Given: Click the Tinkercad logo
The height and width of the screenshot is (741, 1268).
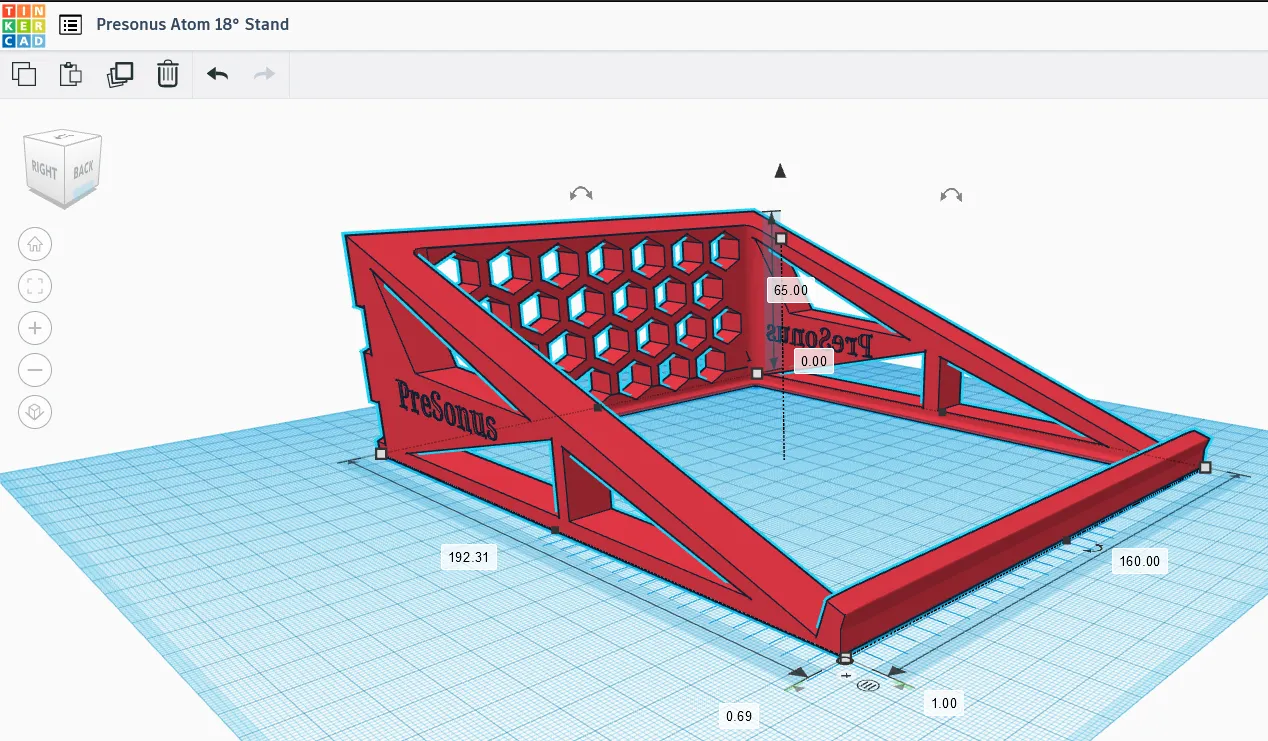Looking at the screenshot, I should coord(23,25).
